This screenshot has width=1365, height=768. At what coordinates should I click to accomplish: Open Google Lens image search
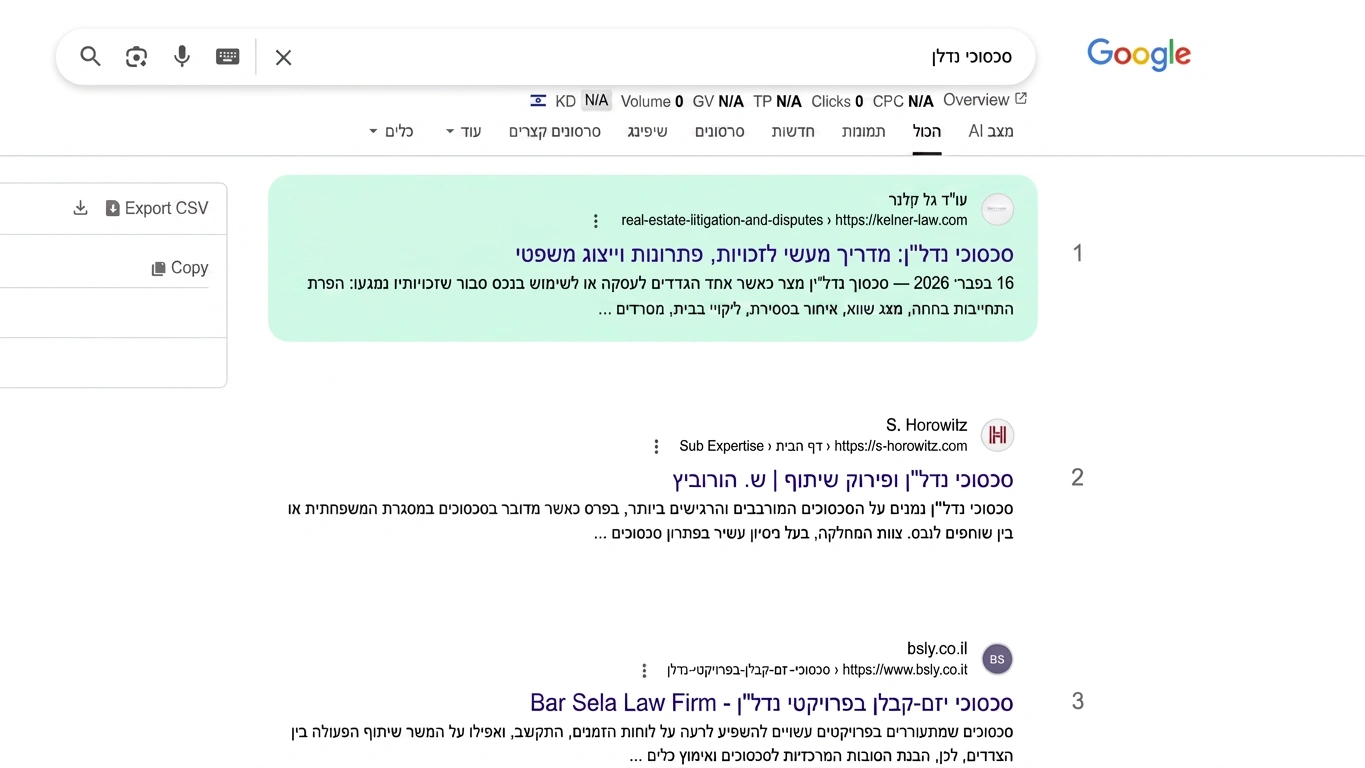[x=136, y=57]
